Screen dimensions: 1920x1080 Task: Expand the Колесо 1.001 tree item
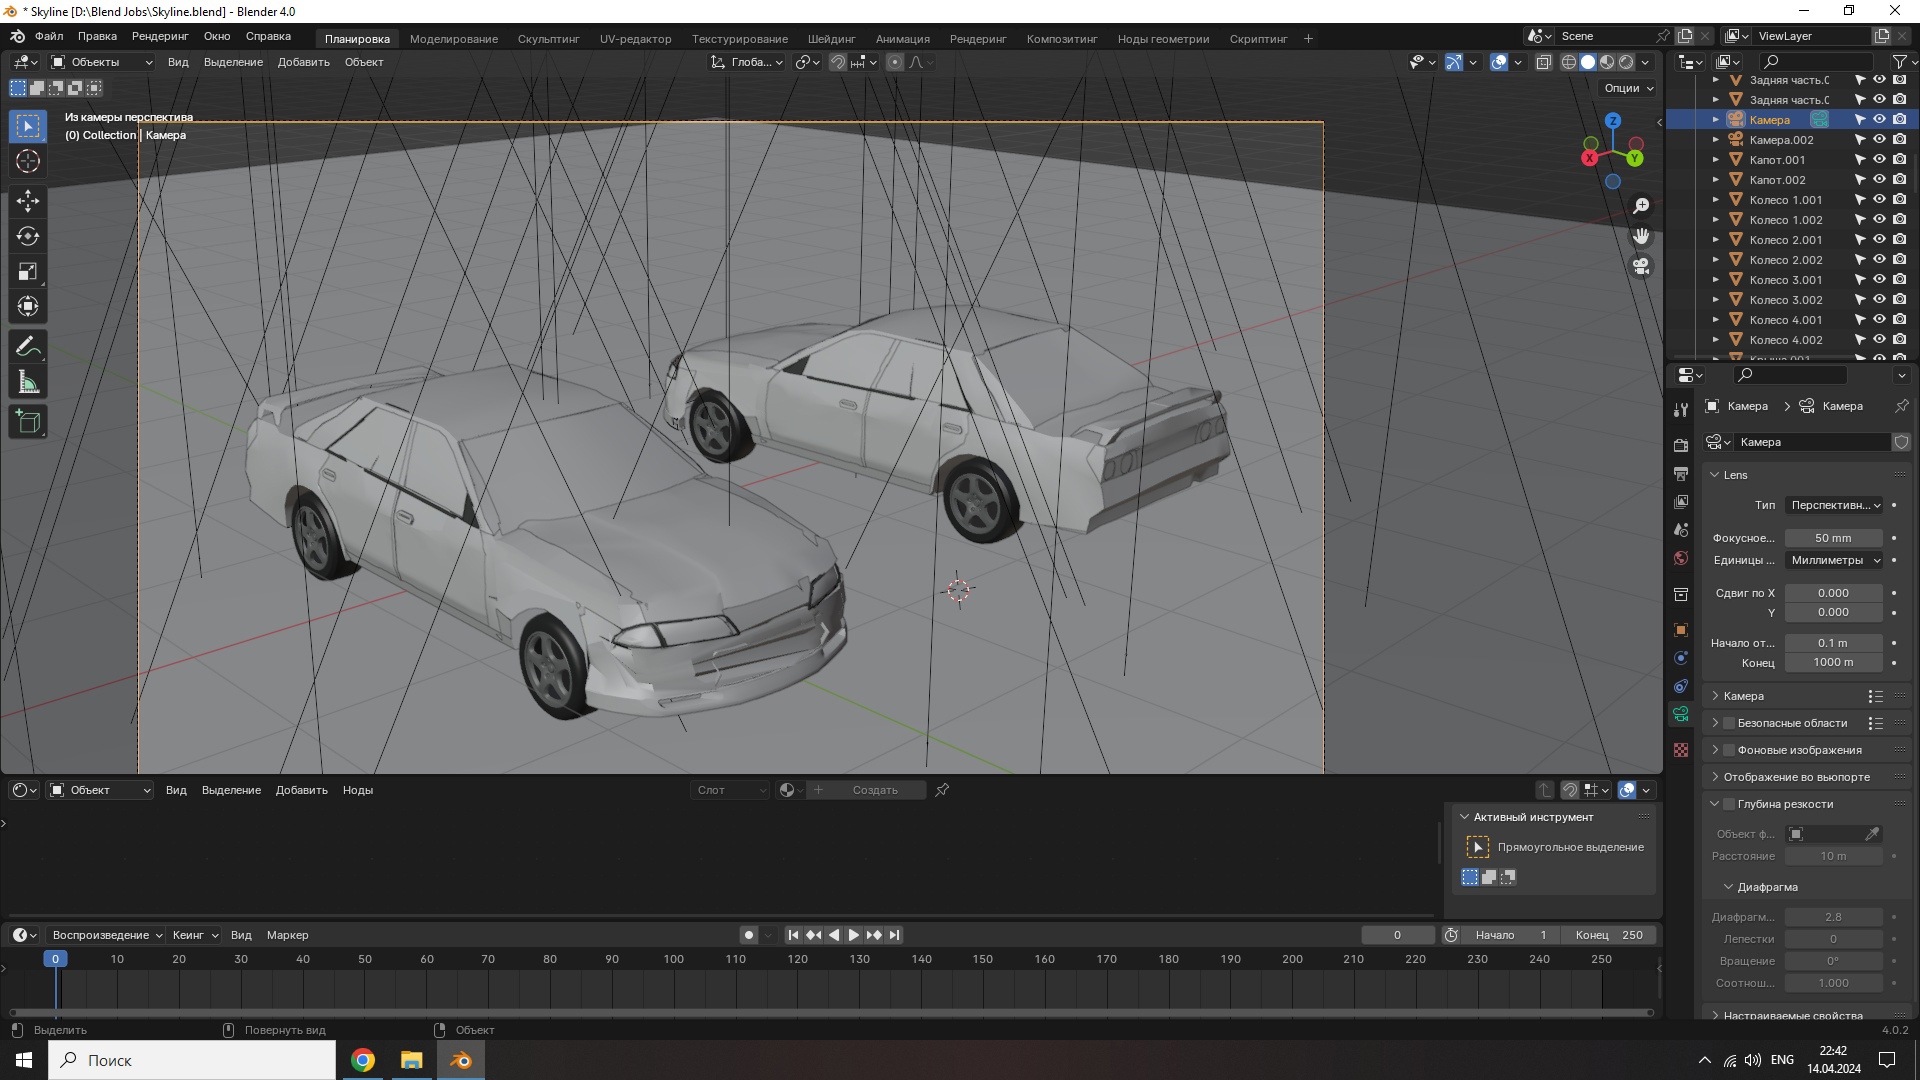pyautogui.click(x=1716, y=200)
